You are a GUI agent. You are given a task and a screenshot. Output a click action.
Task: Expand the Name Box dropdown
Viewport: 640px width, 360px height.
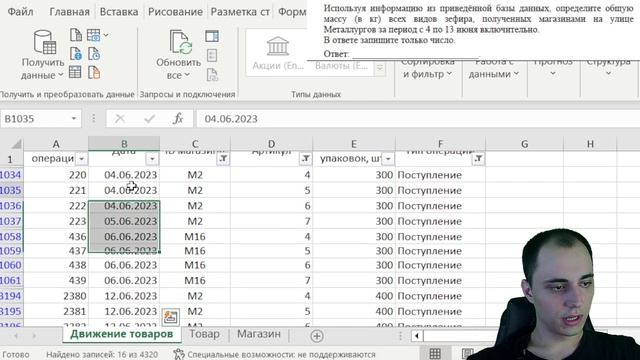click(x=74, y=119)
